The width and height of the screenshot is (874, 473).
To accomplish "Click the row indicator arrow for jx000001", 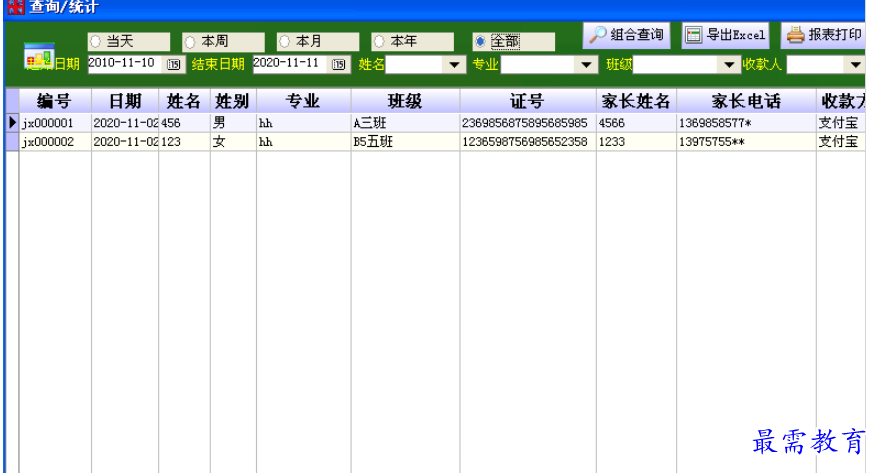I will click(x=12, y=123).
